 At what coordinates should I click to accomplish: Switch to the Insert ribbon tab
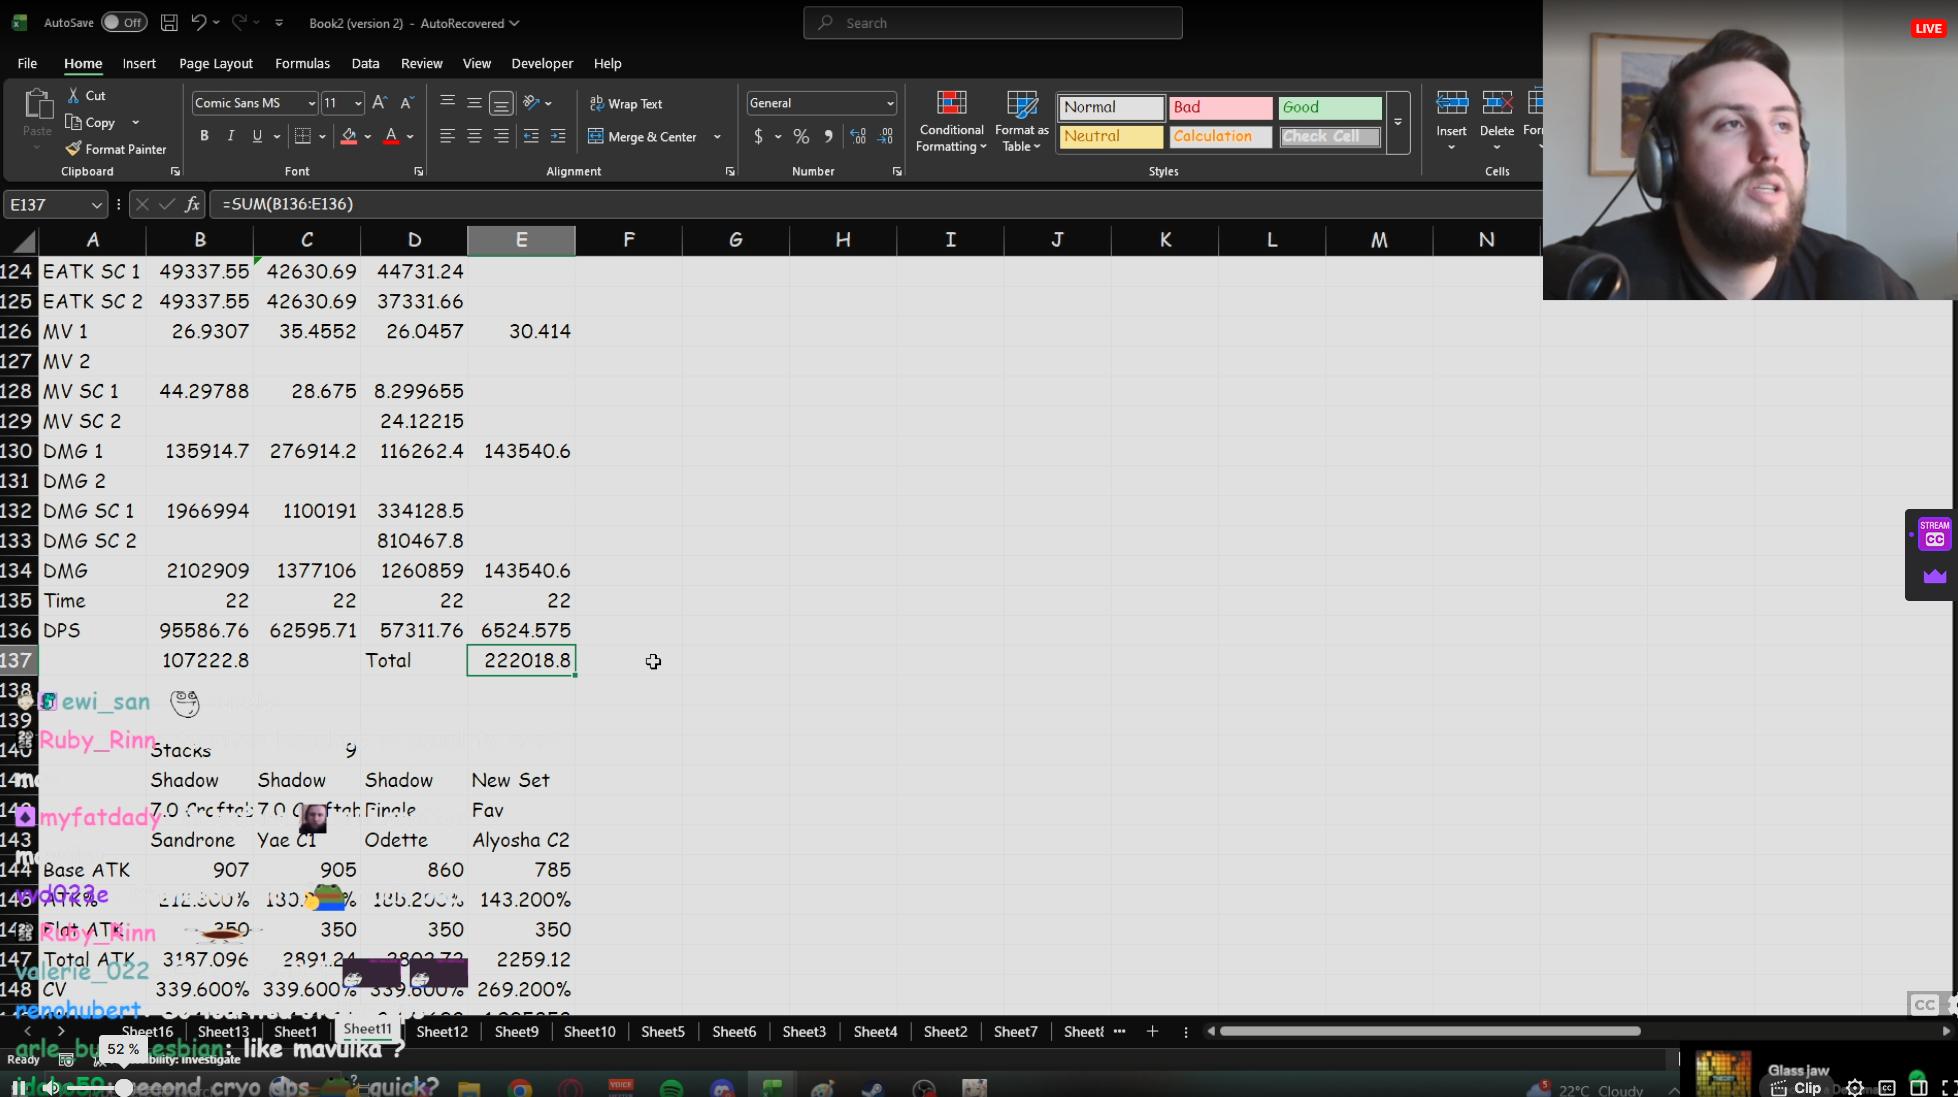139,63
